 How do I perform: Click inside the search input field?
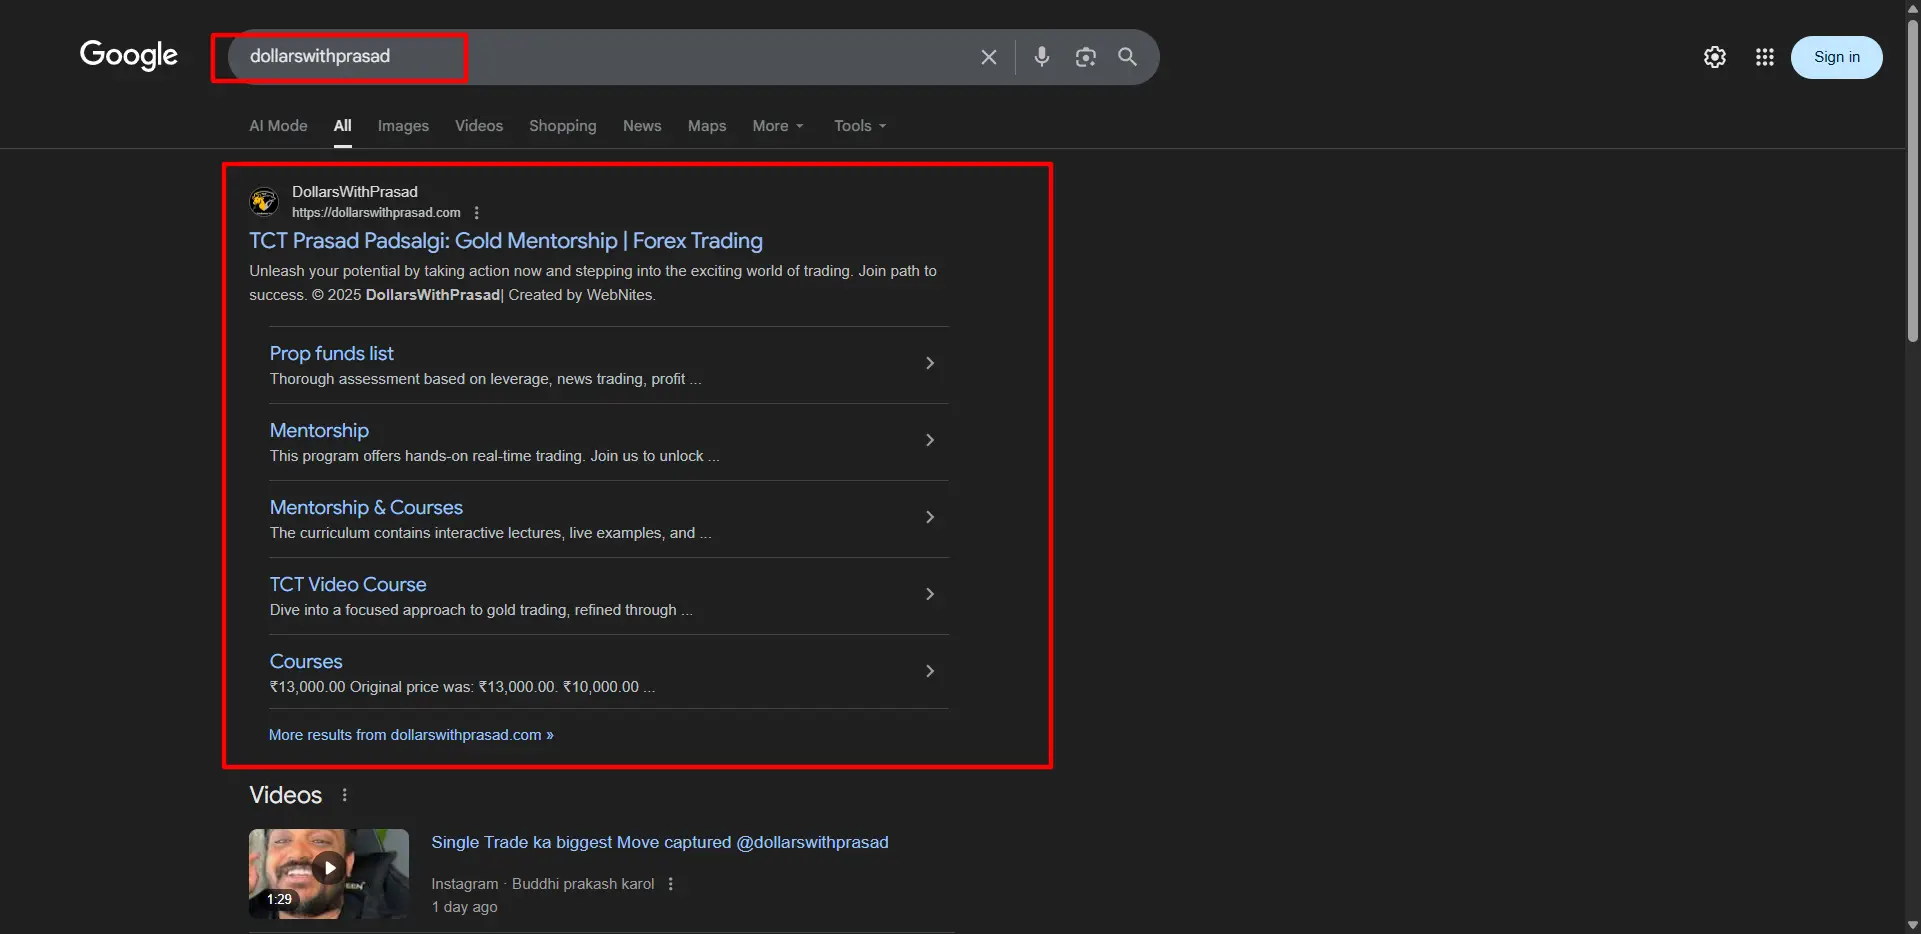point(600,57)
